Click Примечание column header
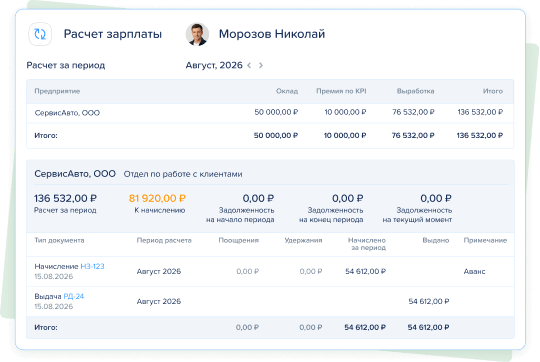 coord(485,240)
